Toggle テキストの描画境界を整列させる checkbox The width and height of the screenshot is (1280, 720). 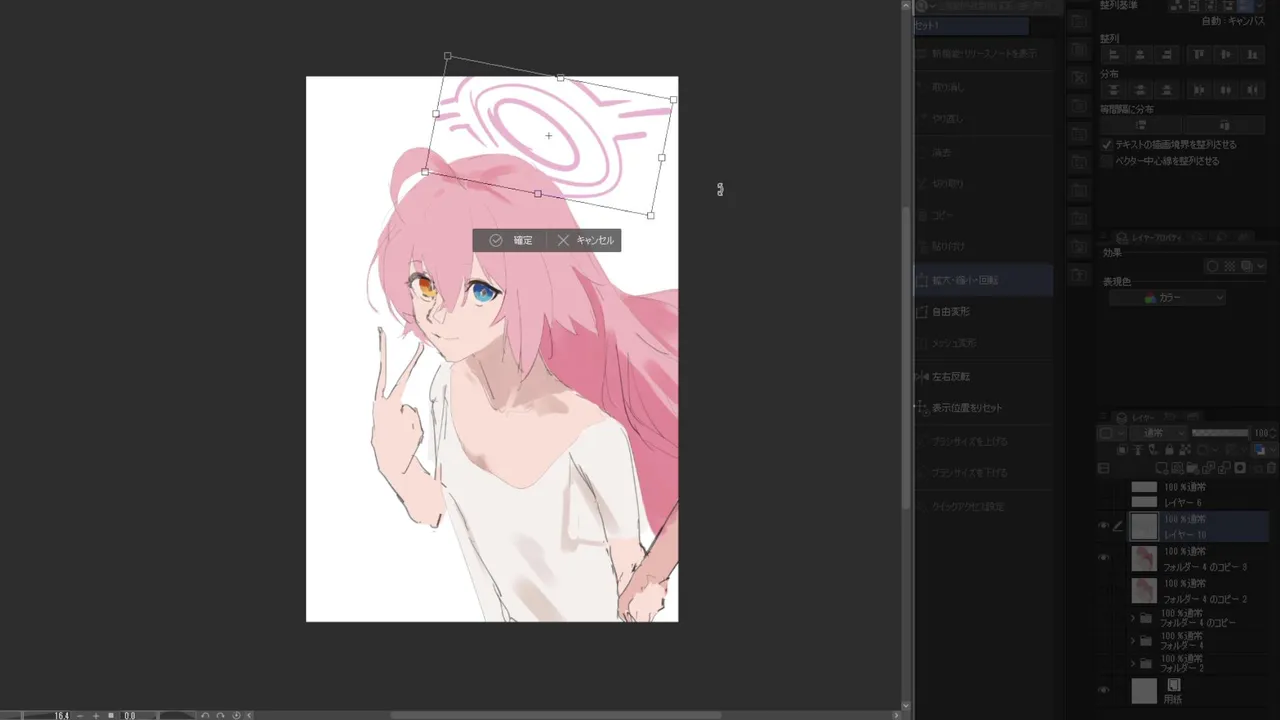[1106, 145]
